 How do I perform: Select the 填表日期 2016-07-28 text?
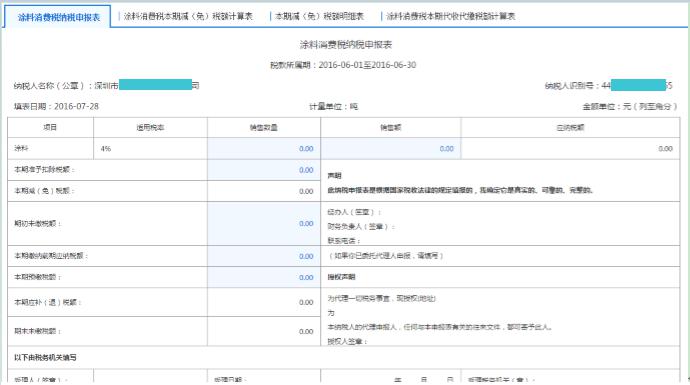[x=56, y=106]
